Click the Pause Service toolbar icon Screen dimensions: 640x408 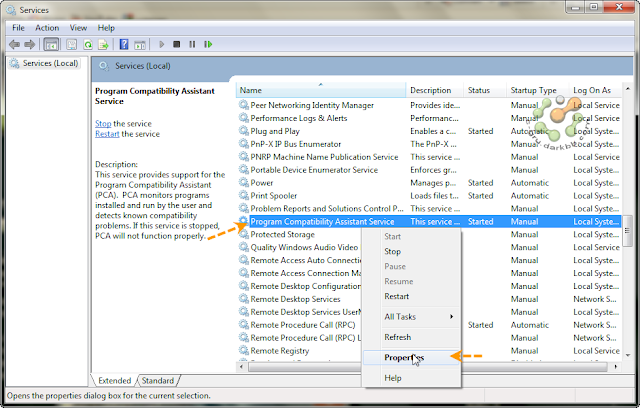click(192, 44)
